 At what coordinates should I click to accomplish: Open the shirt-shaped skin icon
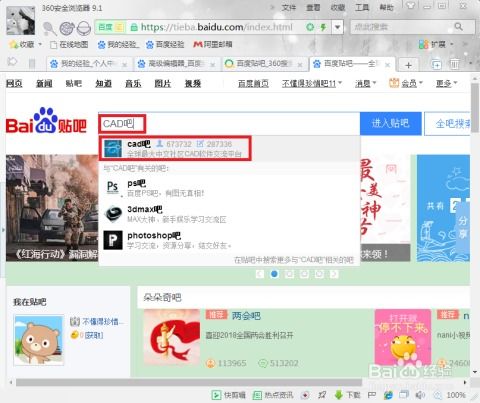click(x=410, y=5)
